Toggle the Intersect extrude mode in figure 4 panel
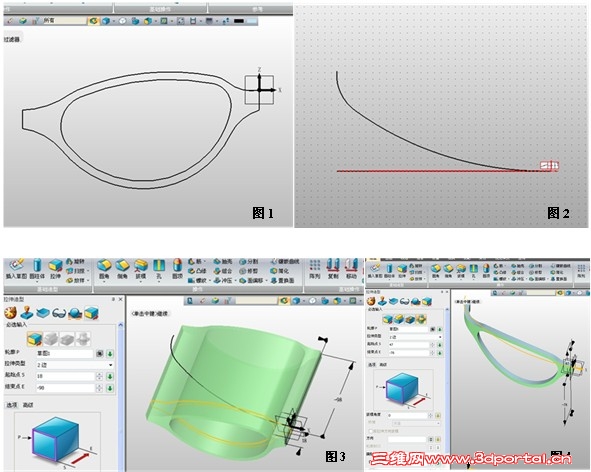This screenshot has width=591, height=472. click(421, 319)
